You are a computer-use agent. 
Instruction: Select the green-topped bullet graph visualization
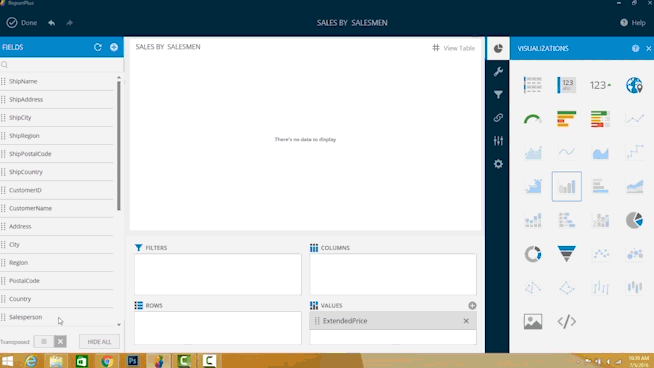point(601,119)
